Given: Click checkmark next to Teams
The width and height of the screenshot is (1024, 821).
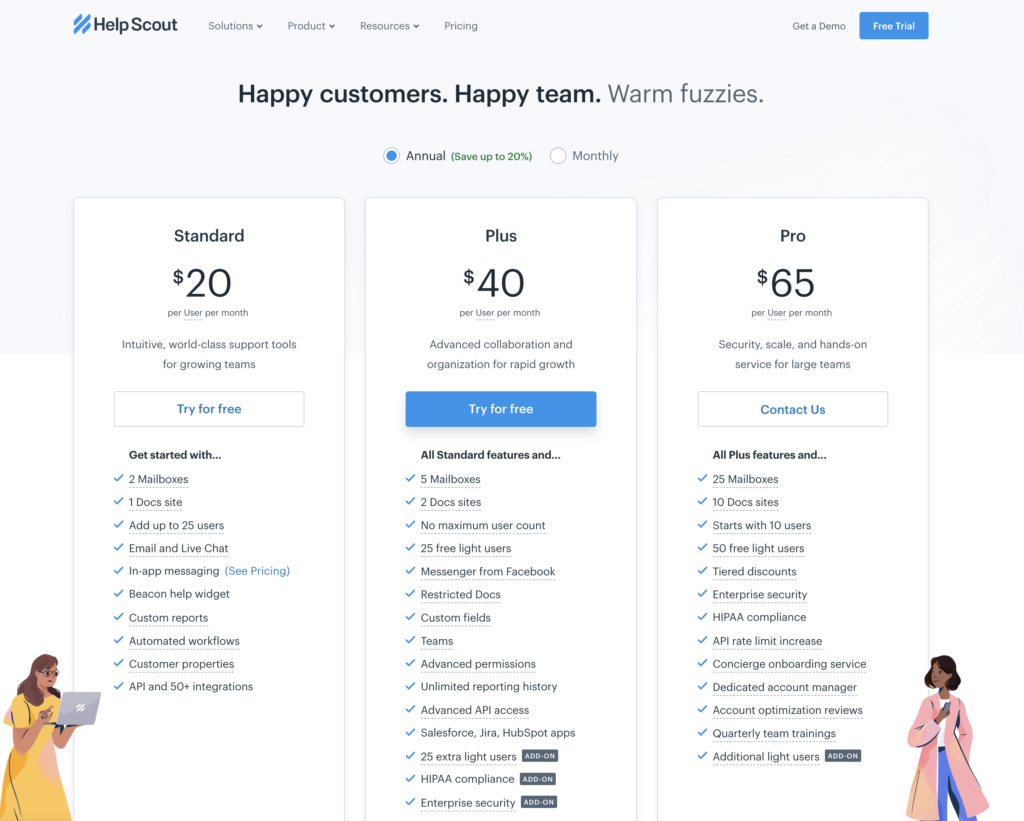Looking at the screenshot, I should [x=410, y=640].
